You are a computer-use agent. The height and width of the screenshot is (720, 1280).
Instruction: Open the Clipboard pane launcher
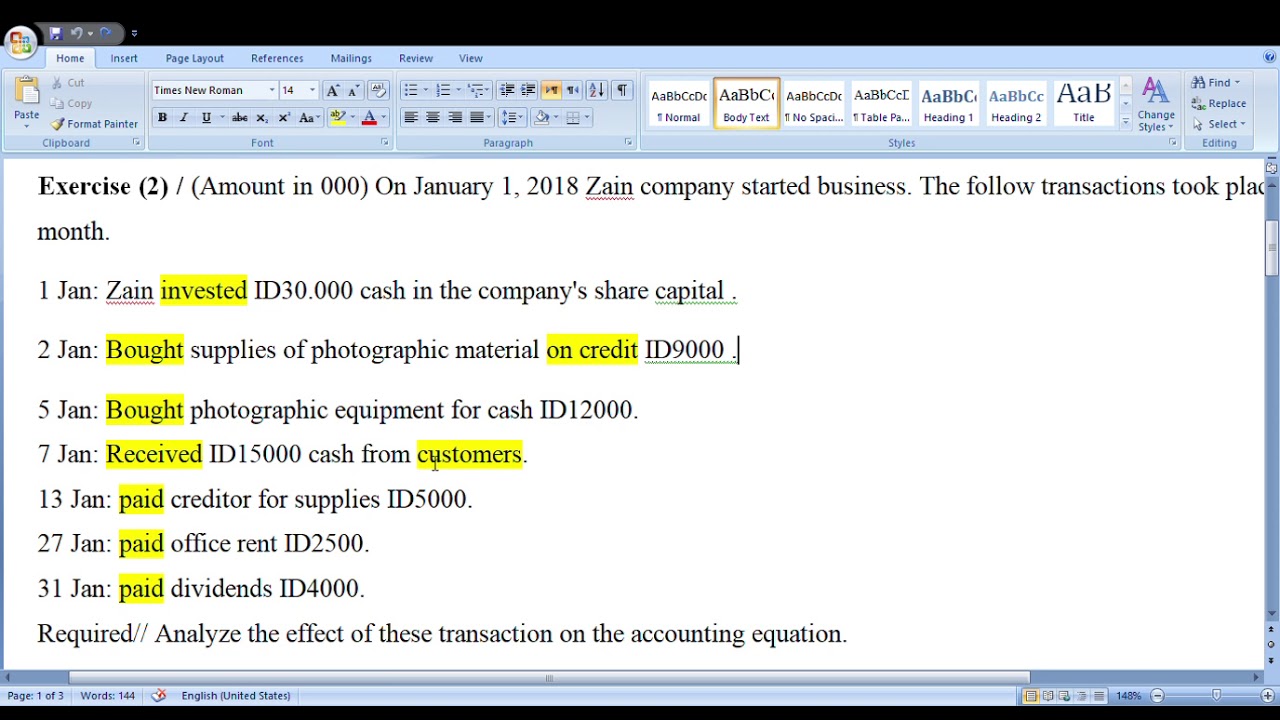point(136,143)
